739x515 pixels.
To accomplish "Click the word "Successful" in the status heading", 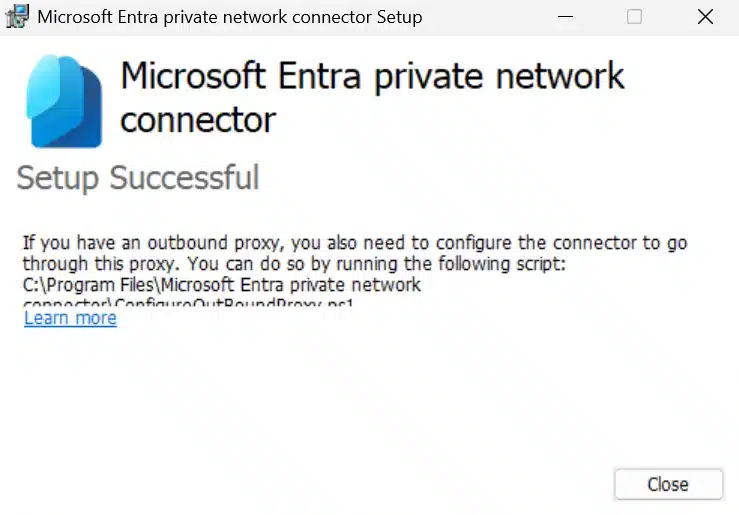I will 184,178.
